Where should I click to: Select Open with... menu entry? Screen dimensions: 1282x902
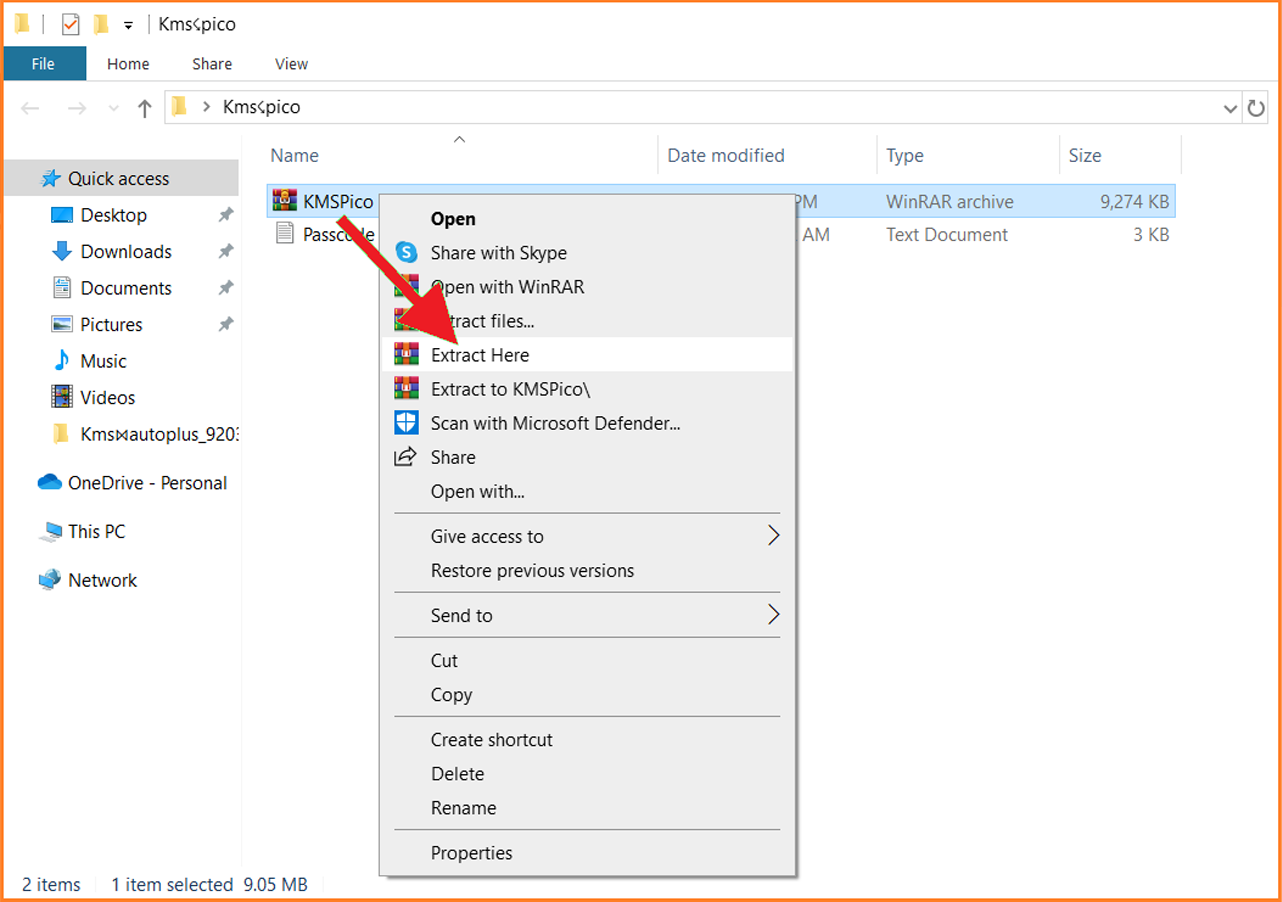pos(587,491)
